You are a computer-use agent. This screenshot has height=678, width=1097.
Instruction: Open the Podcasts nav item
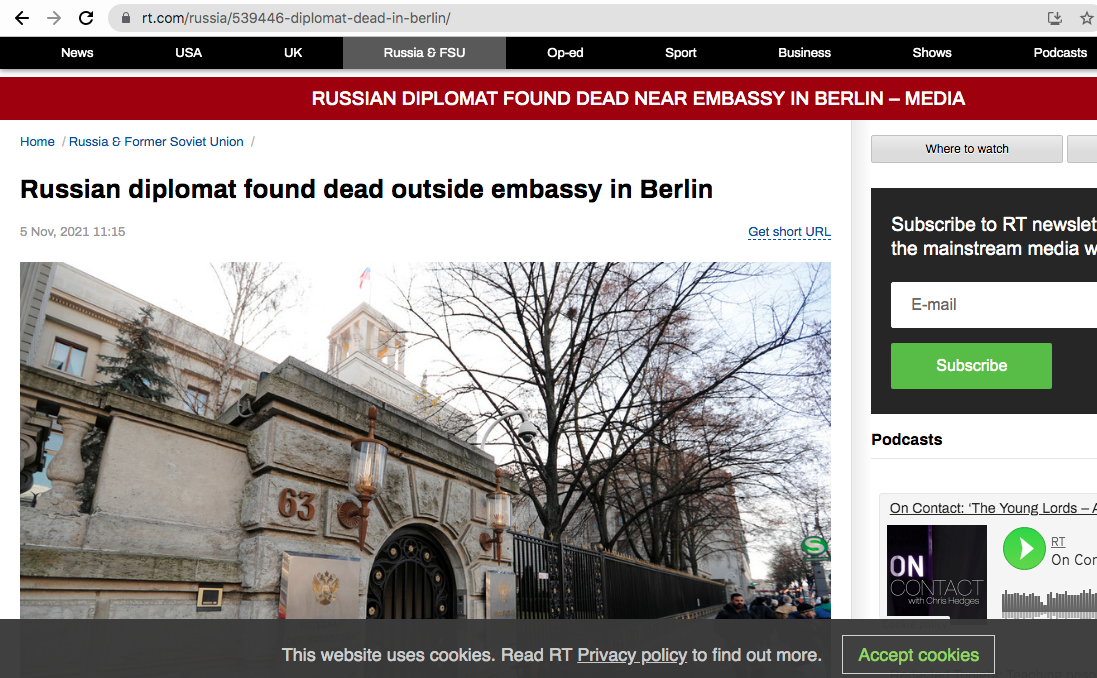1060,52
